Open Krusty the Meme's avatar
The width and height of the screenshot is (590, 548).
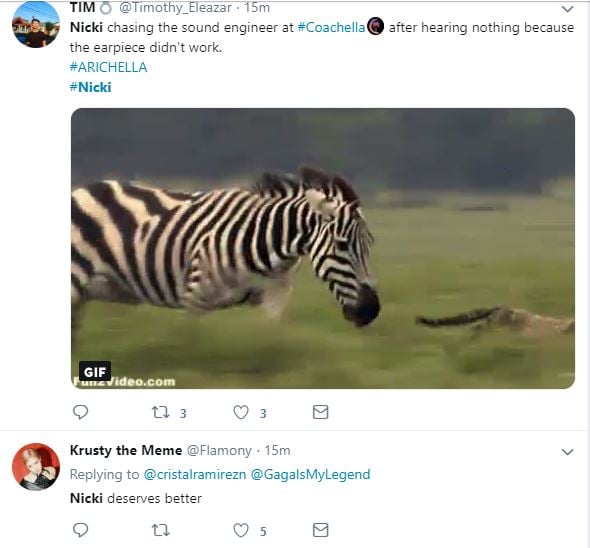tap(36, 467)
